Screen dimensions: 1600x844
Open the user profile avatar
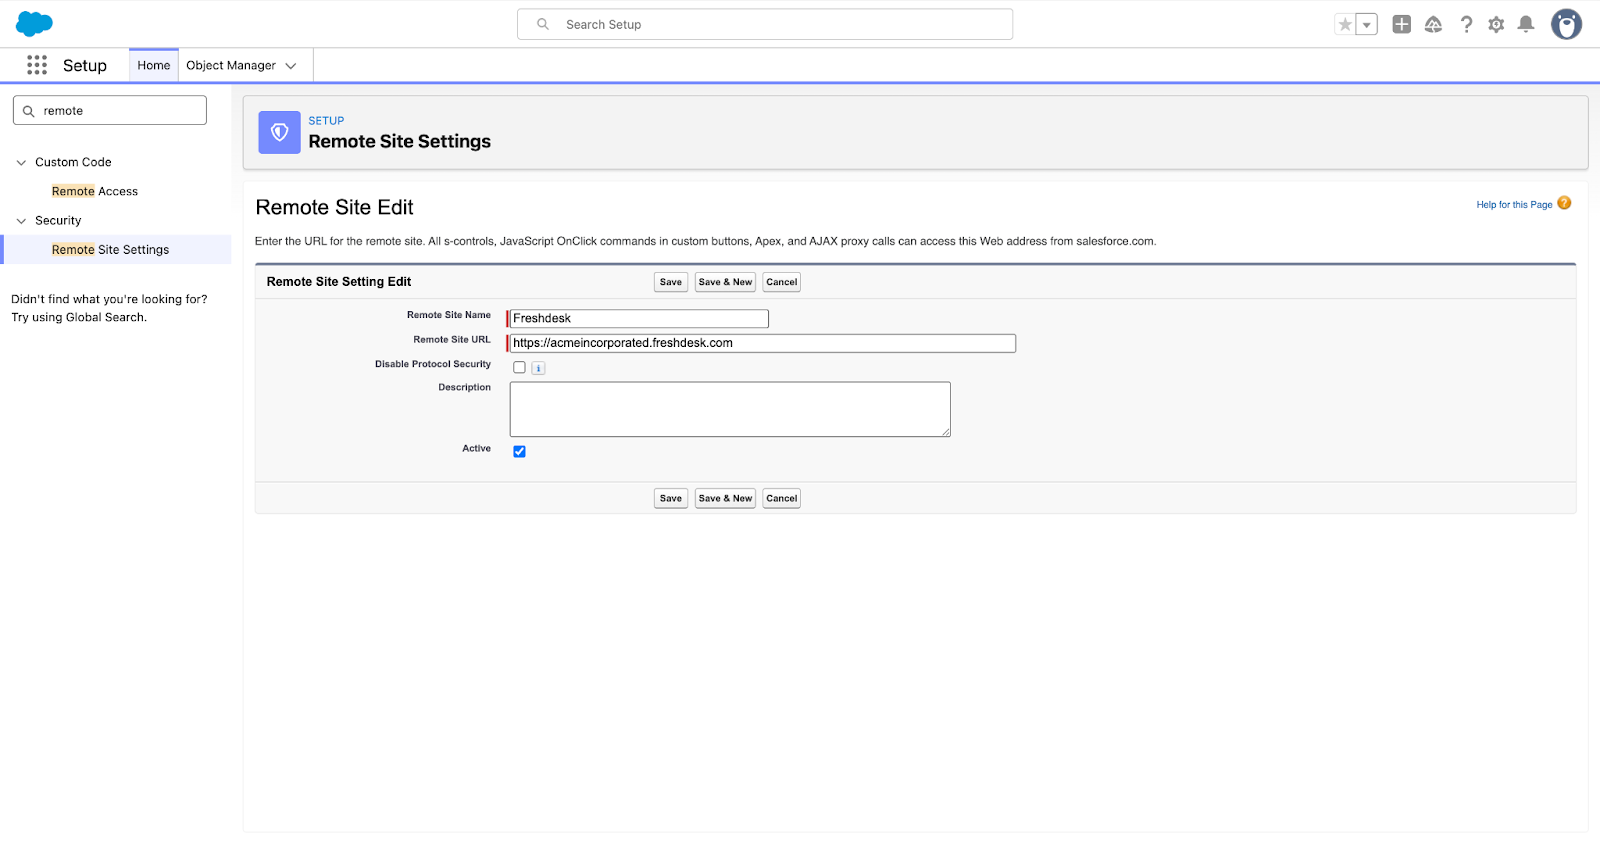(1566, 24)
